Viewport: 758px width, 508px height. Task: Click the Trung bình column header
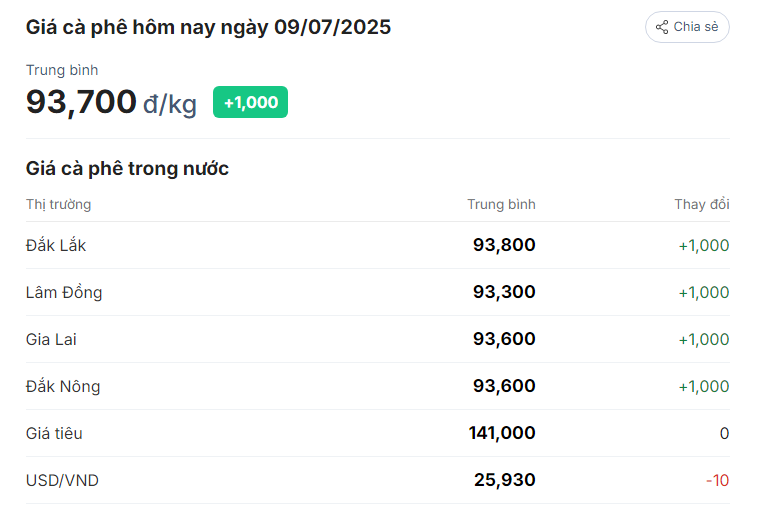[x=501, y=204]
